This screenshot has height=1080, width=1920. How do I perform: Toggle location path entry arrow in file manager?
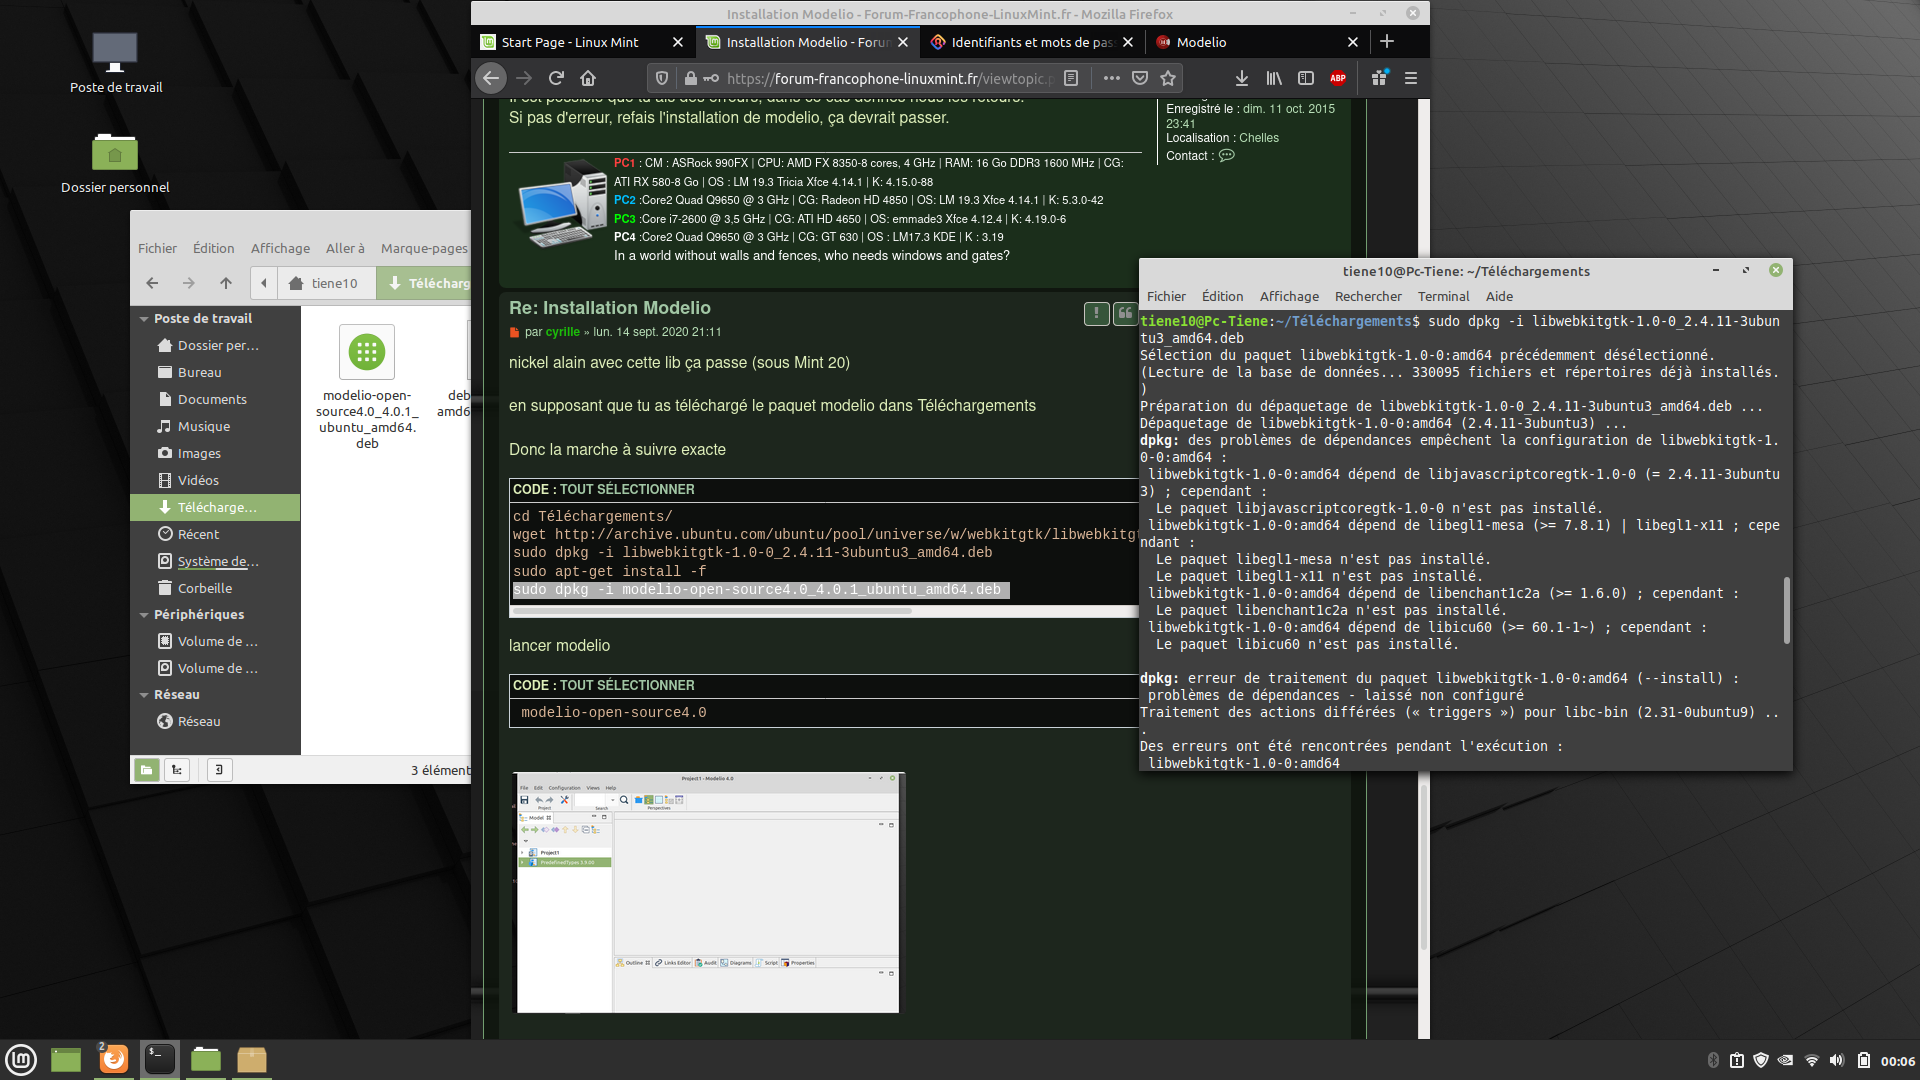click(x=264, y=283)
